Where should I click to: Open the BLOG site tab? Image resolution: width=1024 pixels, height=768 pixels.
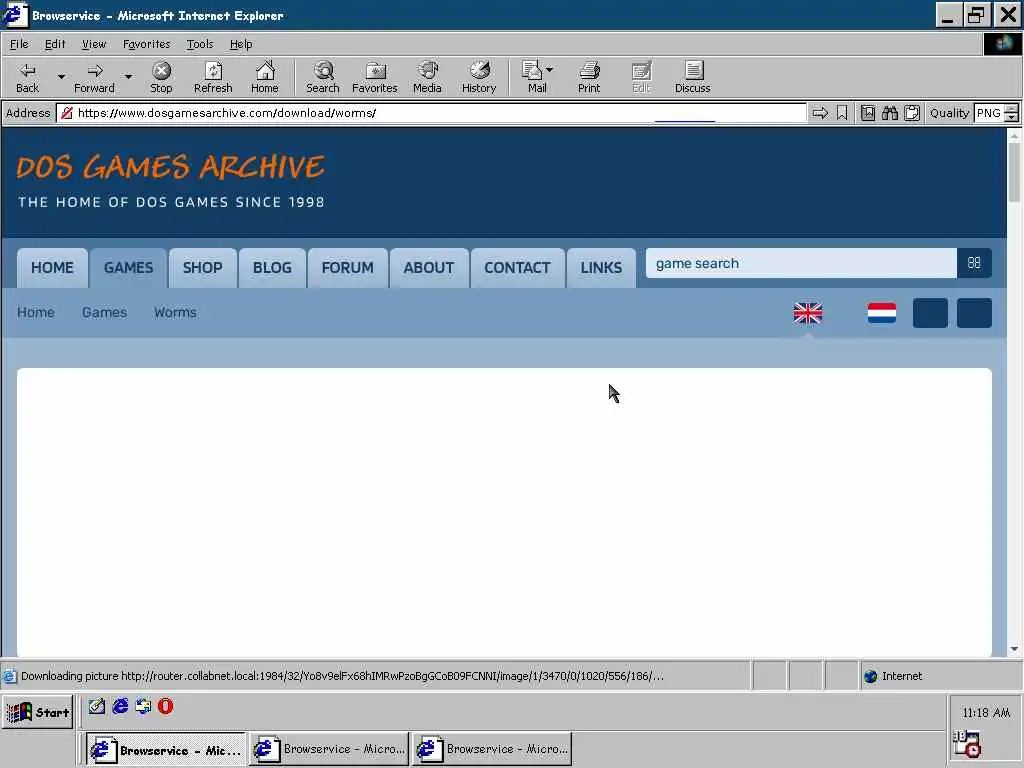click(x=272, y=268)
